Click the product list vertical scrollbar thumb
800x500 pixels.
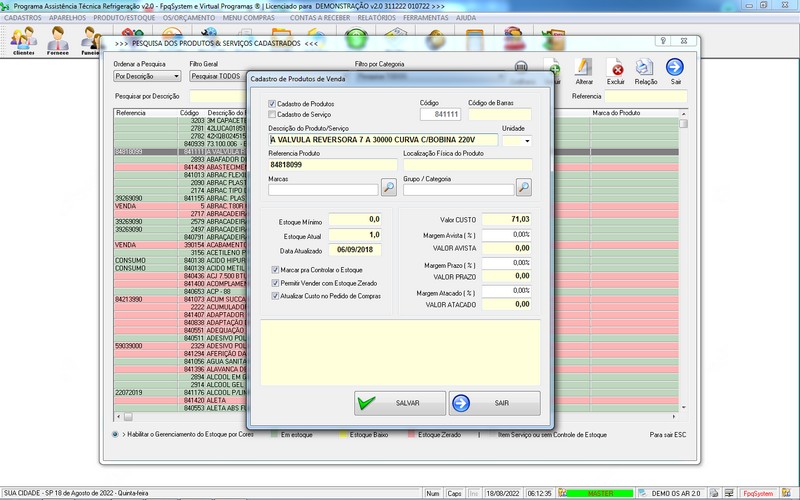684,123
